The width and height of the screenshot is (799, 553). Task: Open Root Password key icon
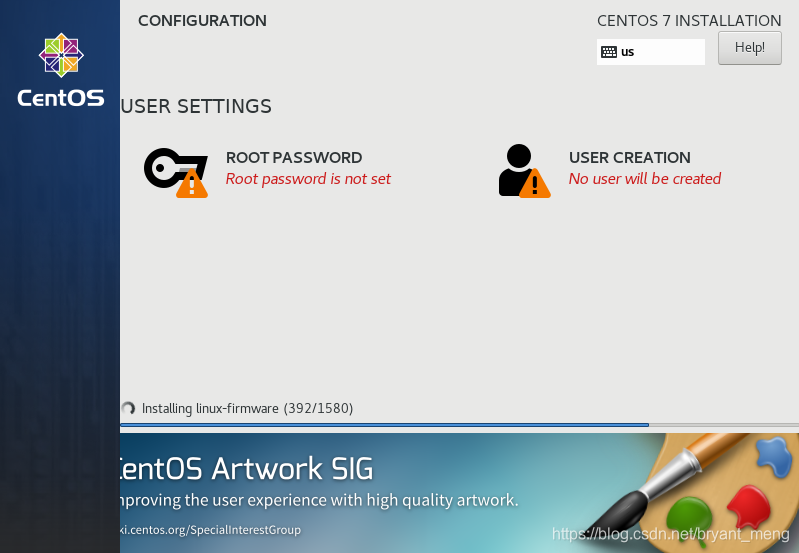176,172
